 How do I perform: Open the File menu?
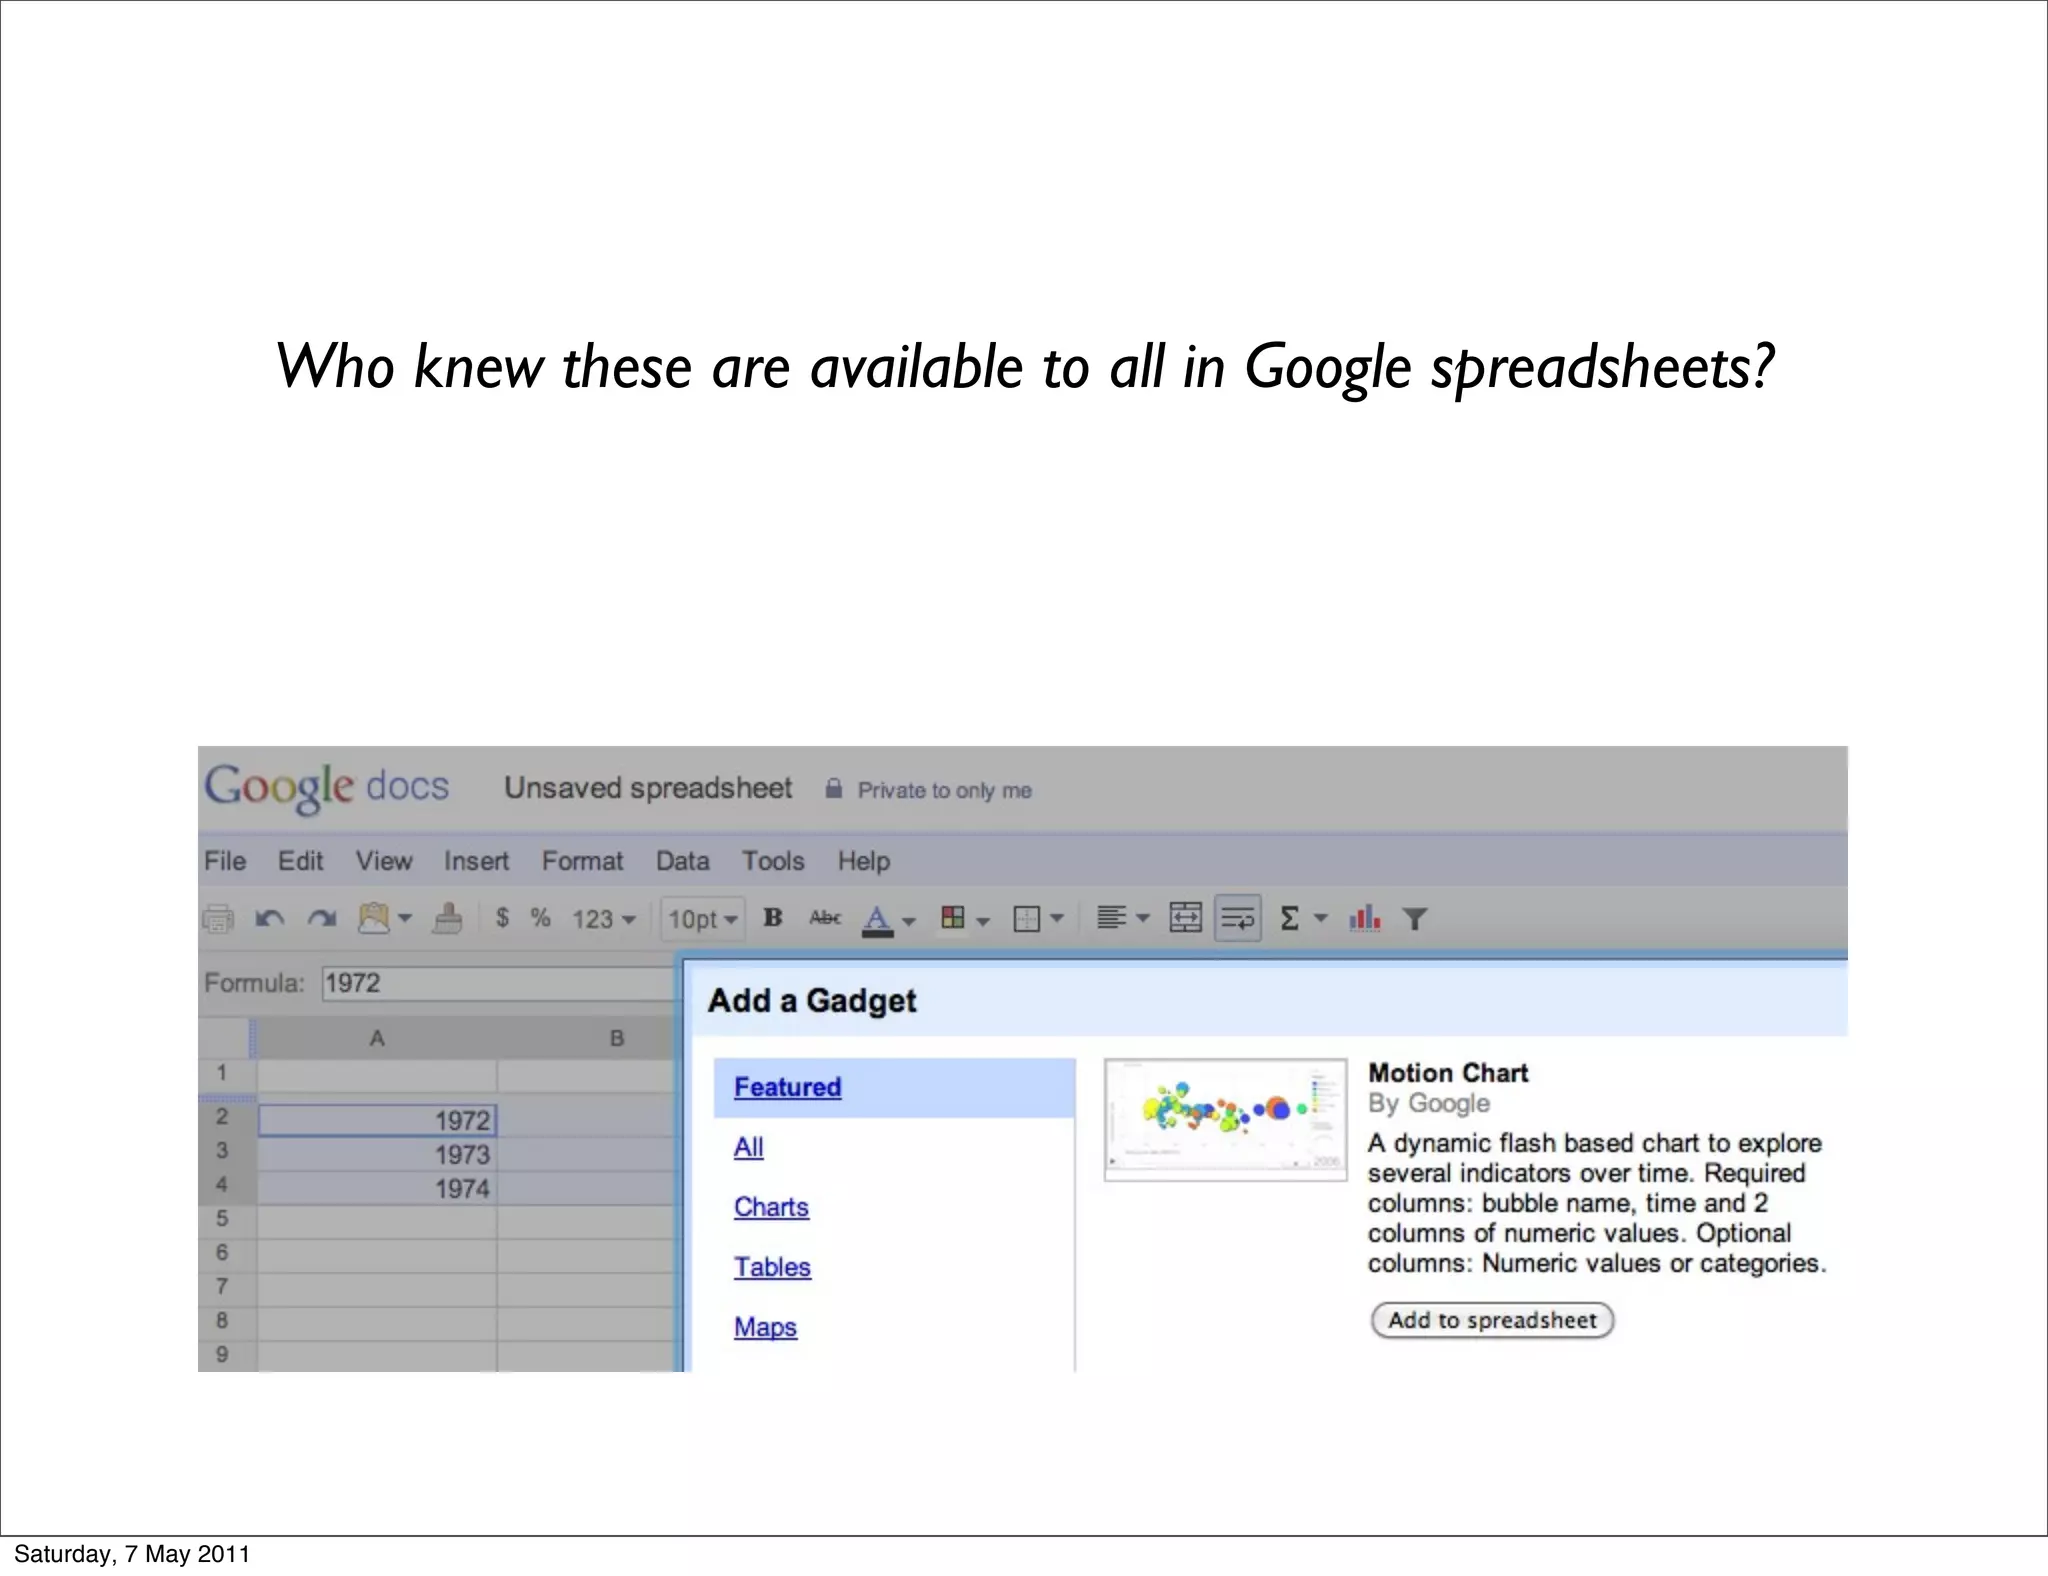(x=225, y=861)
